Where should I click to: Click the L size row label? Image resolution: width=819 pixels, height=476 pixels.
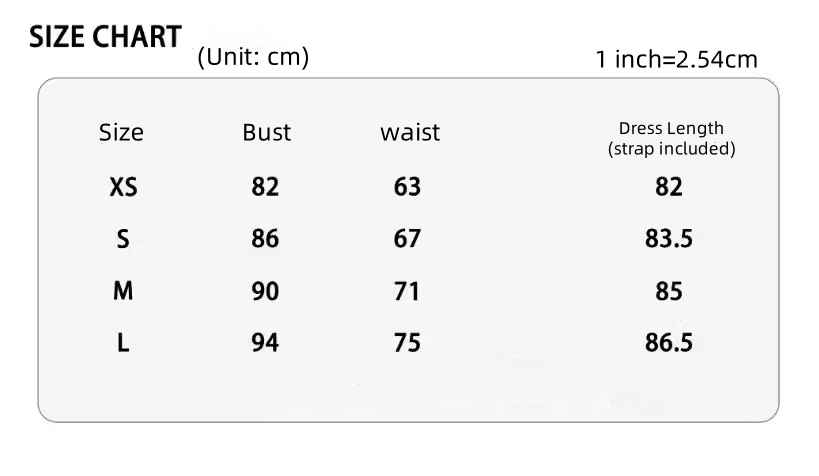click(x=123, y=344)
